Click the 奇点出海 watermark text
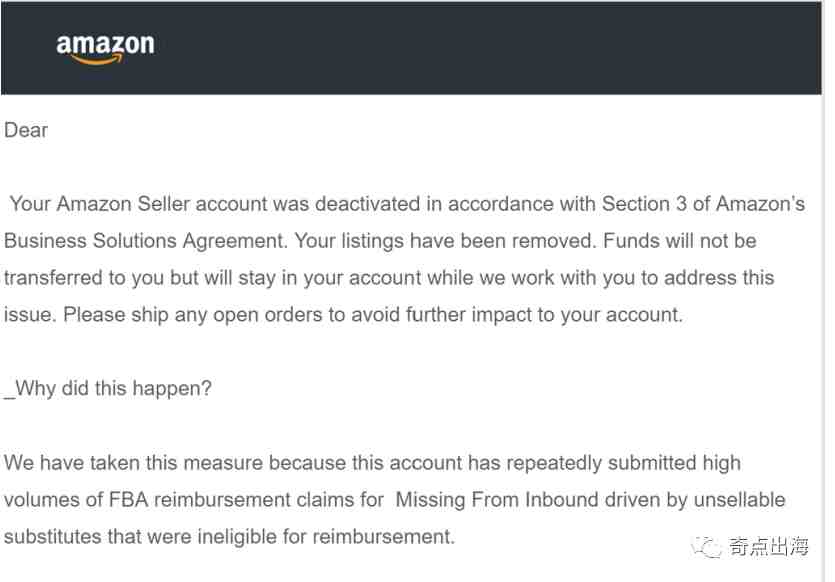Viewport: 835px width, 582px height. point(768,547)
